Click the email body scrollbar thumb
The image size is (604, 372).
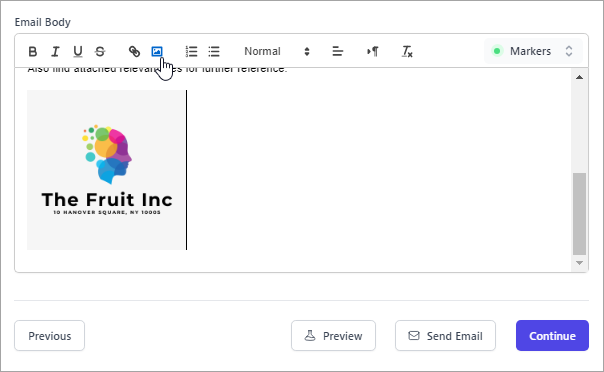(x=579, y=214)
